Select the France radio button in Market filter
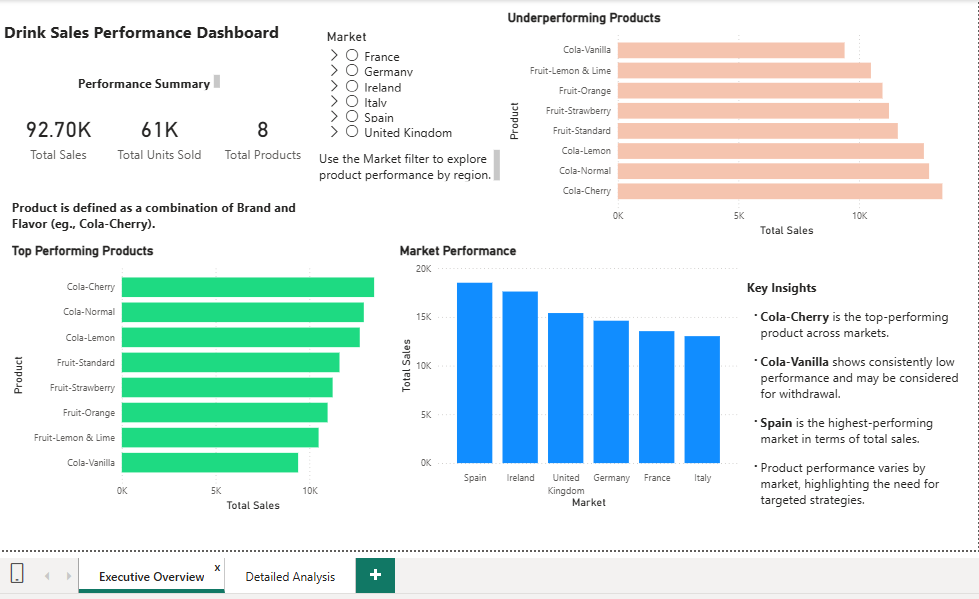 tap(351, 56)
